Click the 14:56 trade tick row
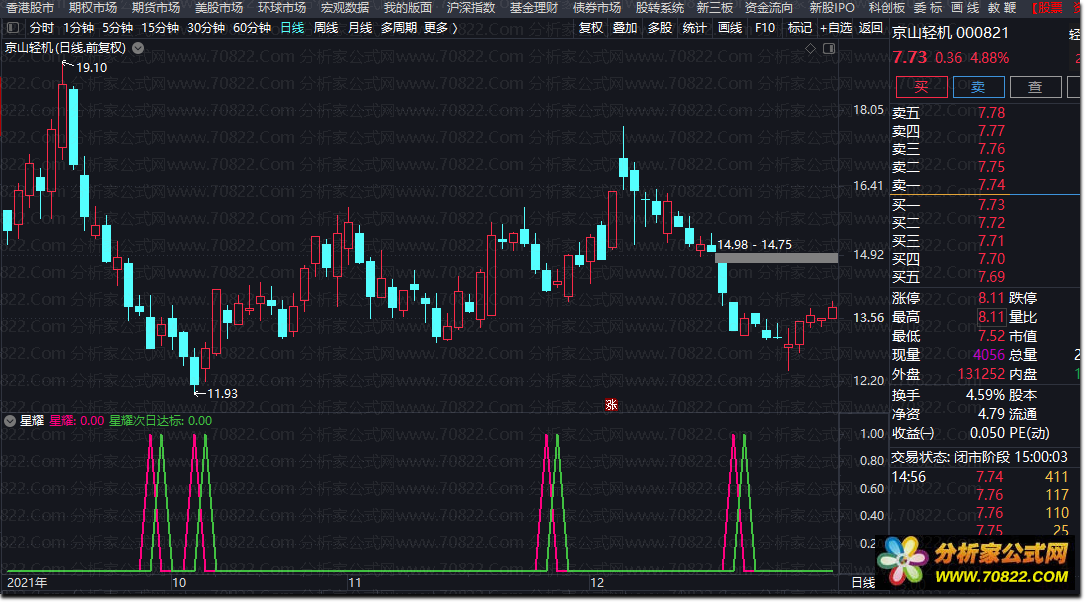The width and height of the screenshot is (1086, 602). 980,477
